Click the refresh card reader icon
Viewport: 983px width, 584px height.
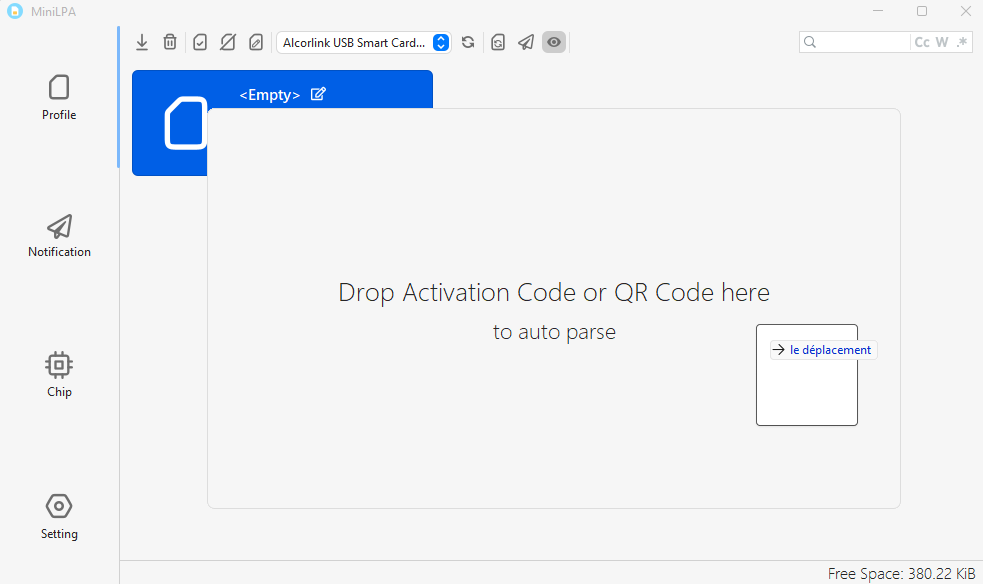[x=468, y=42]
